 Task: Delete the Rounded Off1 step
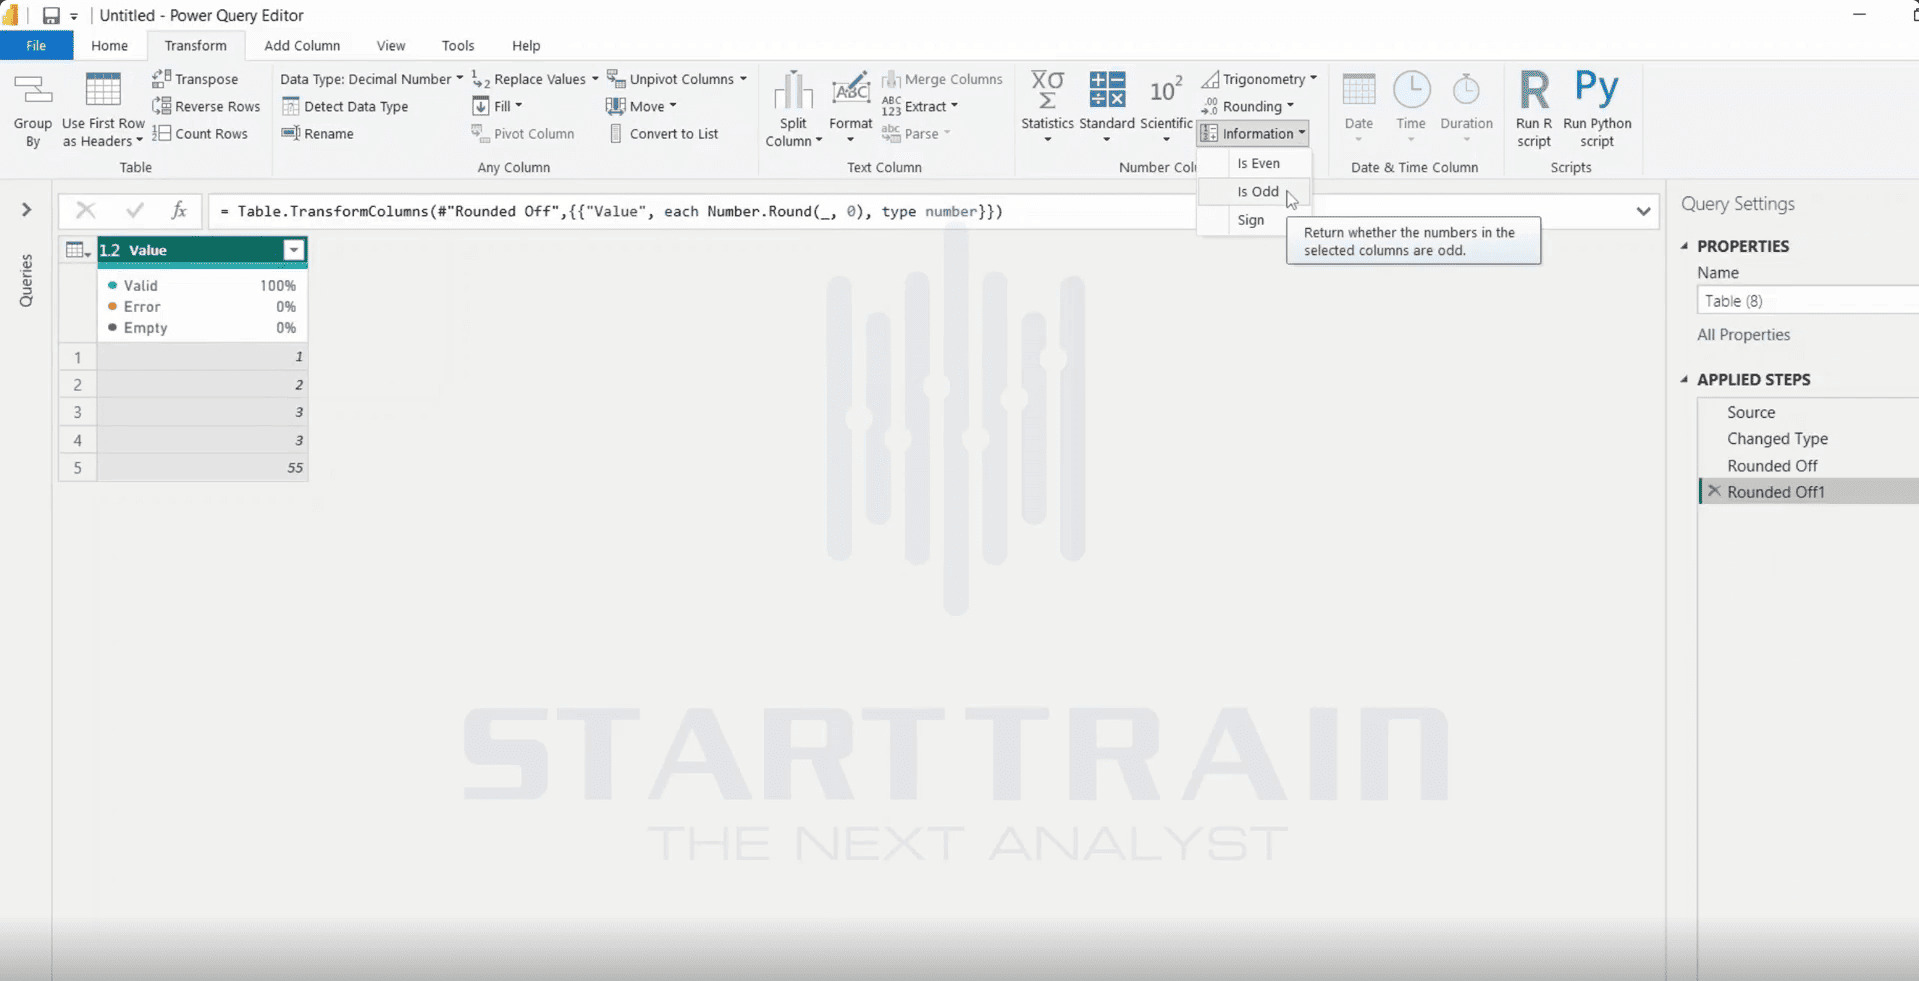1714,491
